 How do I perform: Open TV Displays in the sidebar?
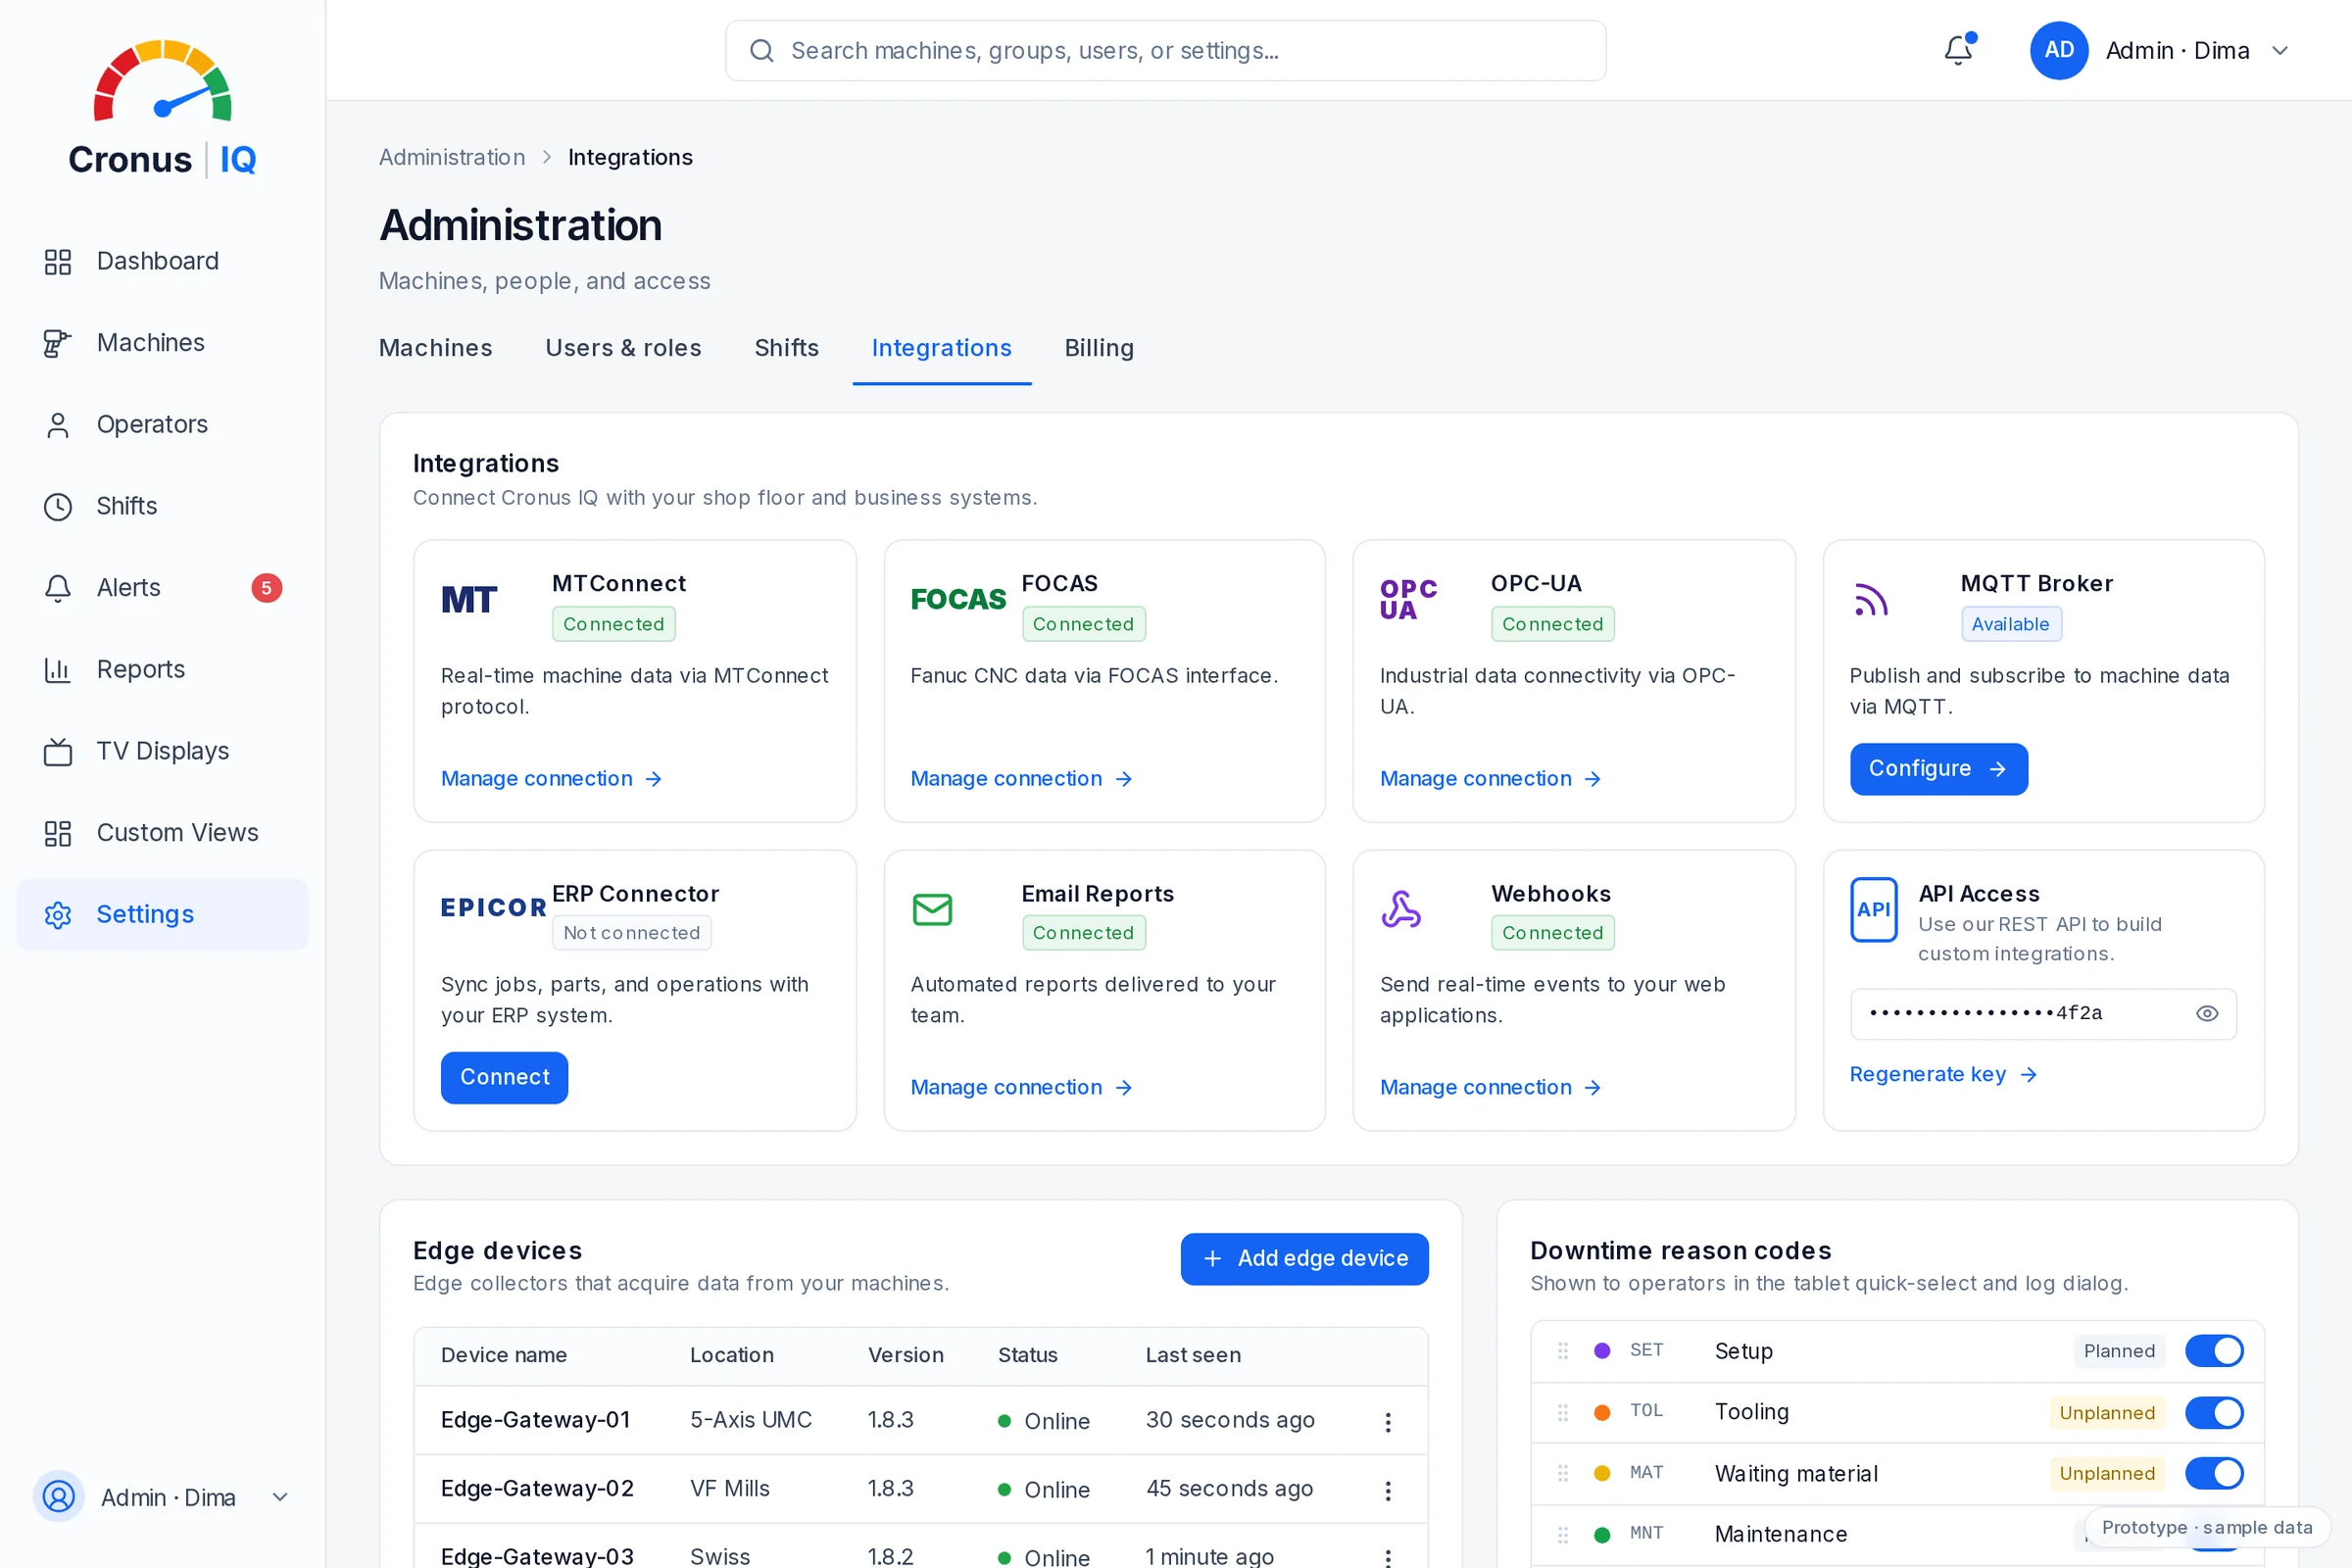click(x=163, y=751)
